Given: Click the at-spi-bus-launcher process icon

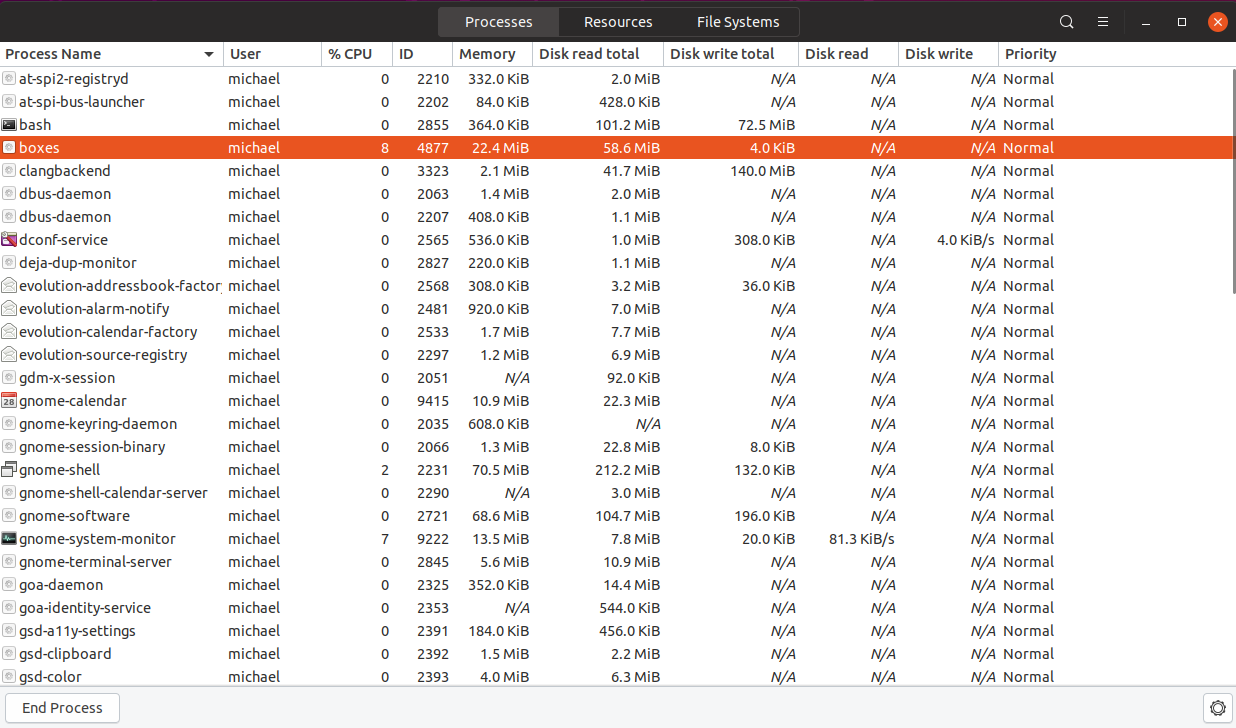Looking at the screenshot, I should (9, 102).
